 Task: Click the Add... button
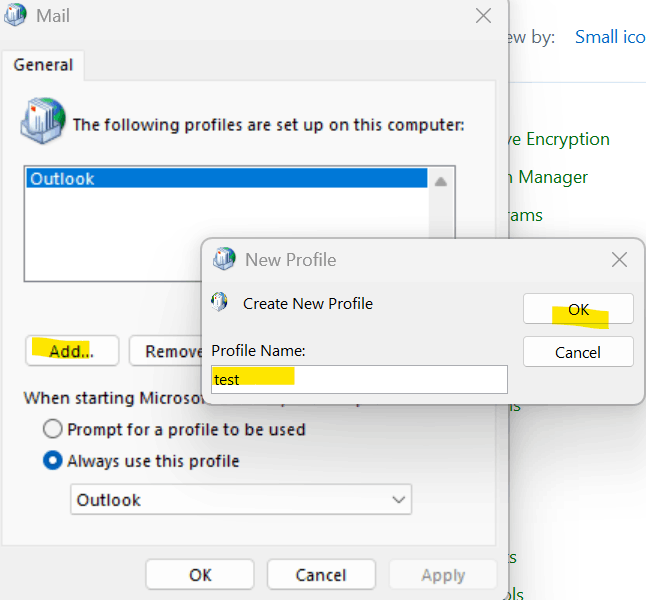[x=72, y=351]
